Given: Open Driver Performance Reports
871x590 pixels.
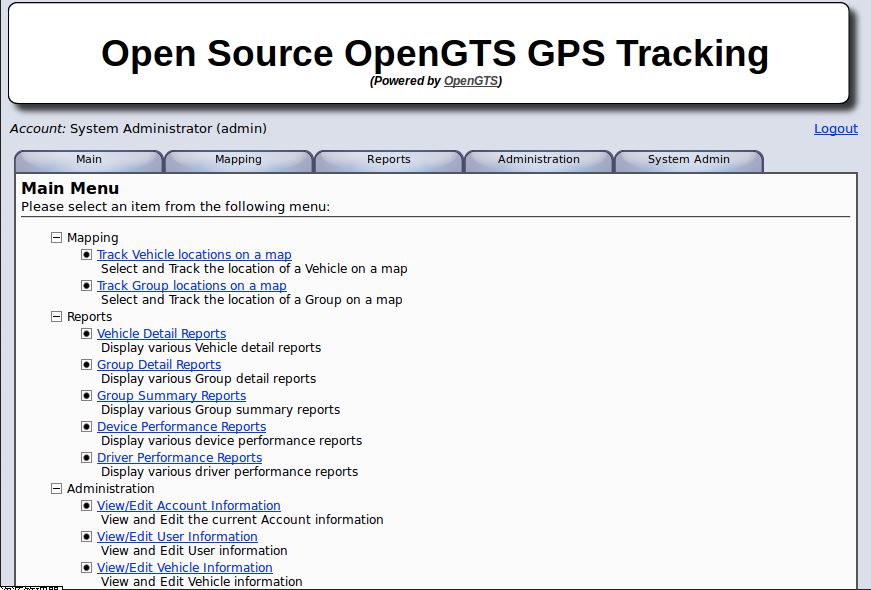Looking at the screenshot, I should [x=179, y=458].
